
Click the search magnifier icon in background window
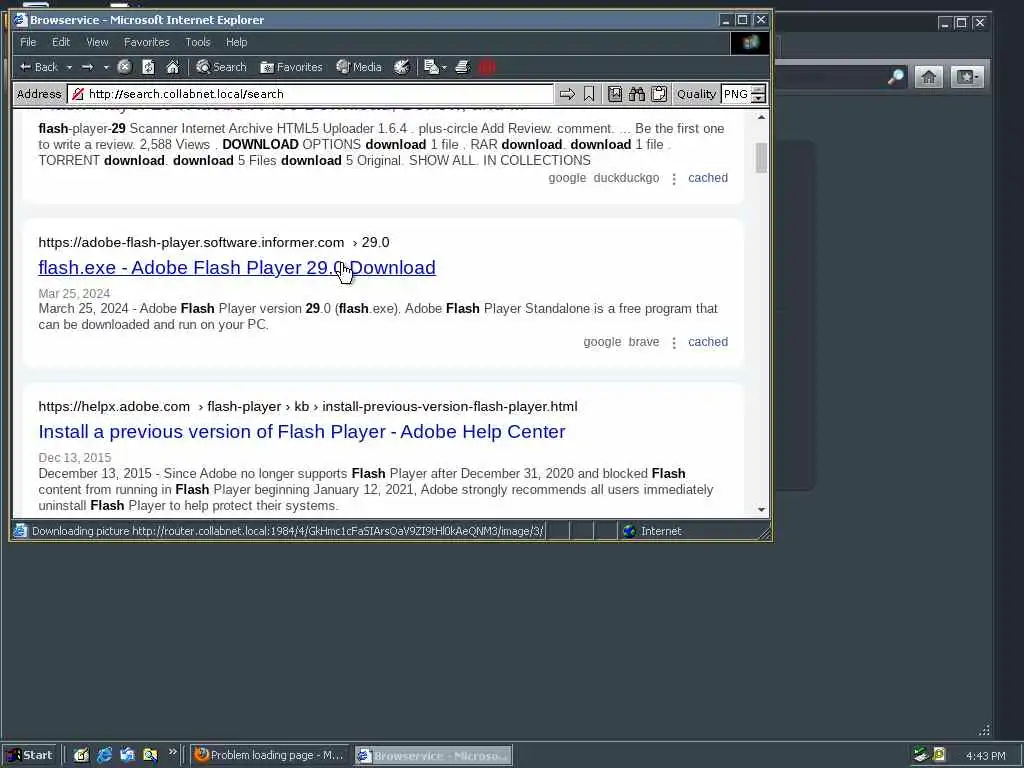coord(895,77)
